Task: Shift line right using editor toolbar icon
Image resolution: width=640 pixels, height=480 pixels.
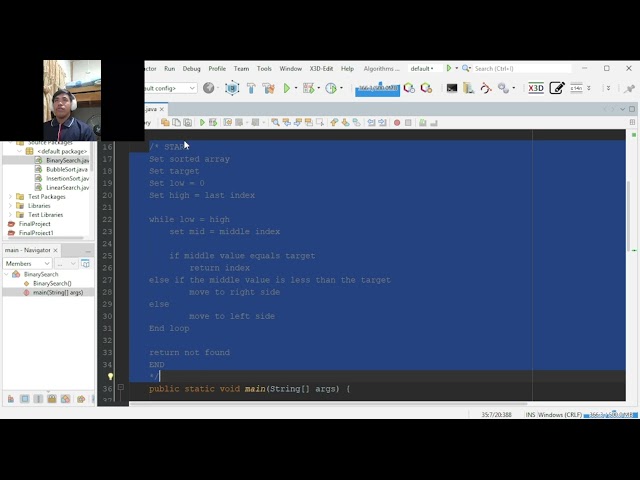Action: click(x=382, y=122)
